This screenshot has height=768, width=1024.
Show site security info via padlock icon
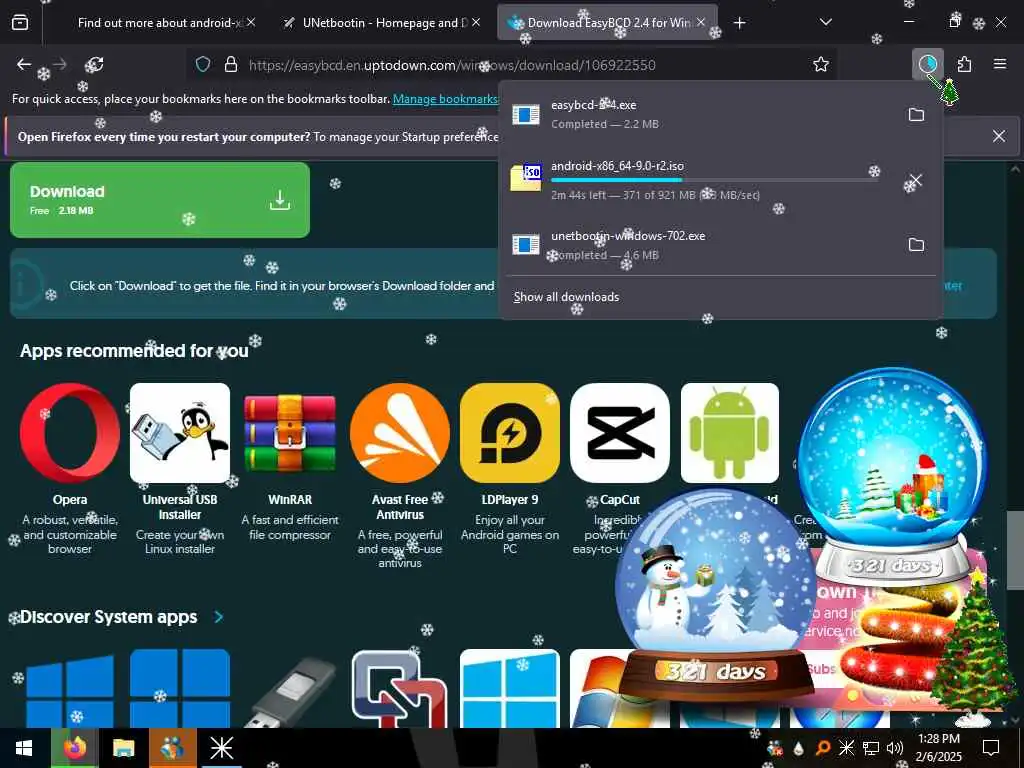(x=231, y=64)
